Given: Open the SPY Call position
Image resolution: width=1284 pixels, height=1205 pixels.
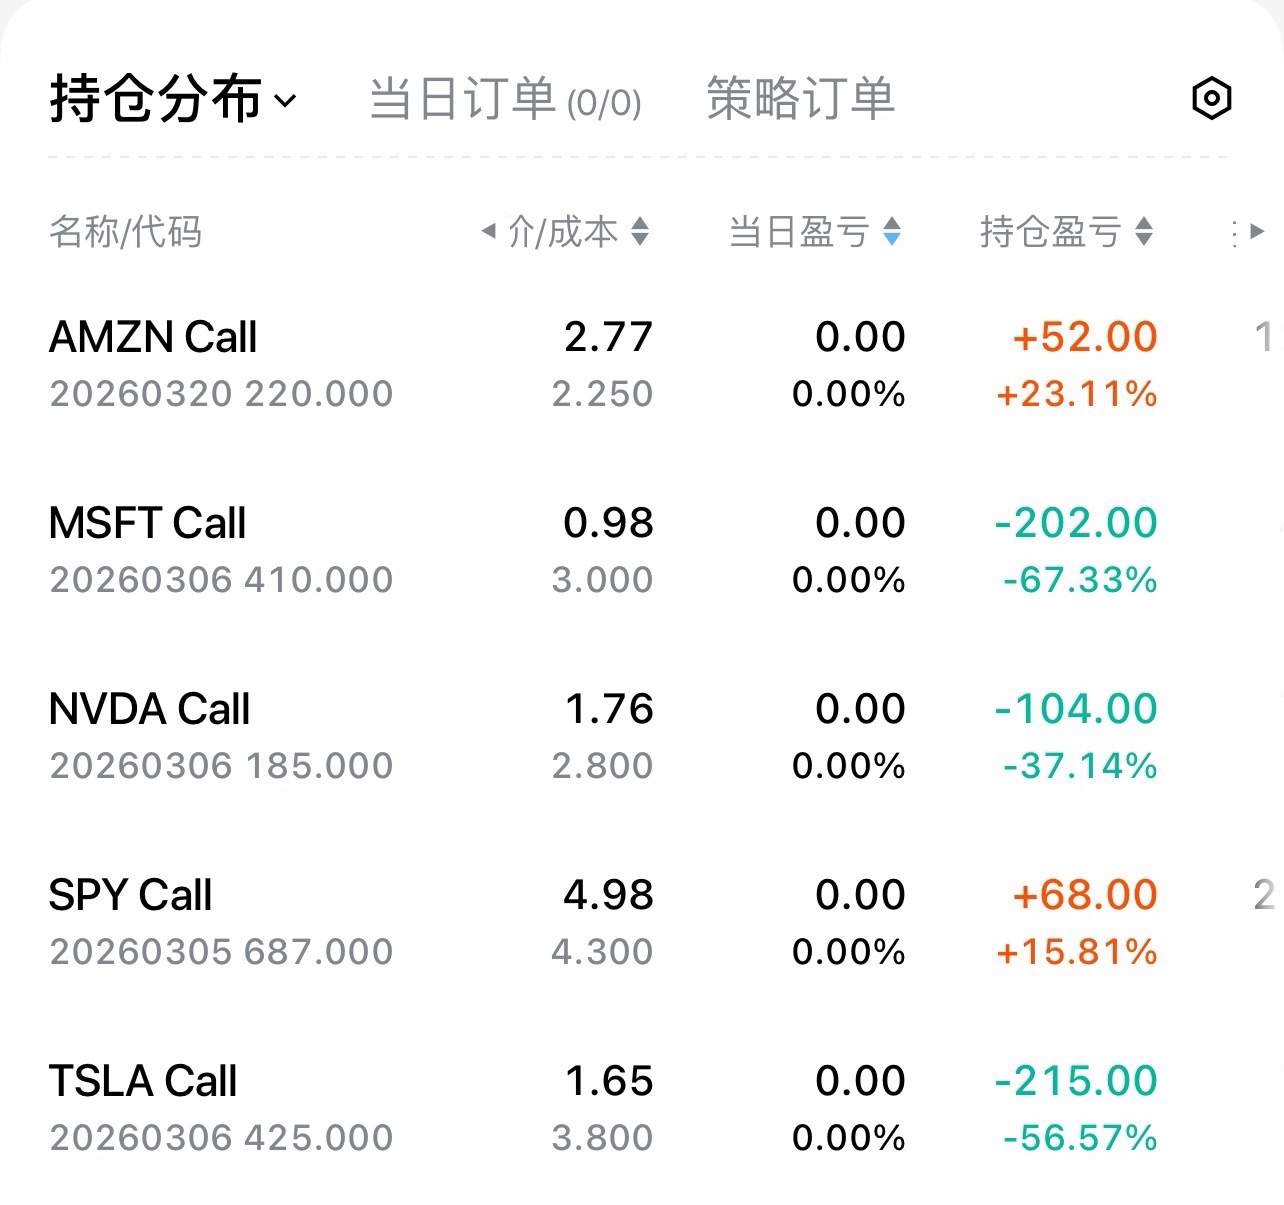Looking at the screenshot, I should point(130,896).
